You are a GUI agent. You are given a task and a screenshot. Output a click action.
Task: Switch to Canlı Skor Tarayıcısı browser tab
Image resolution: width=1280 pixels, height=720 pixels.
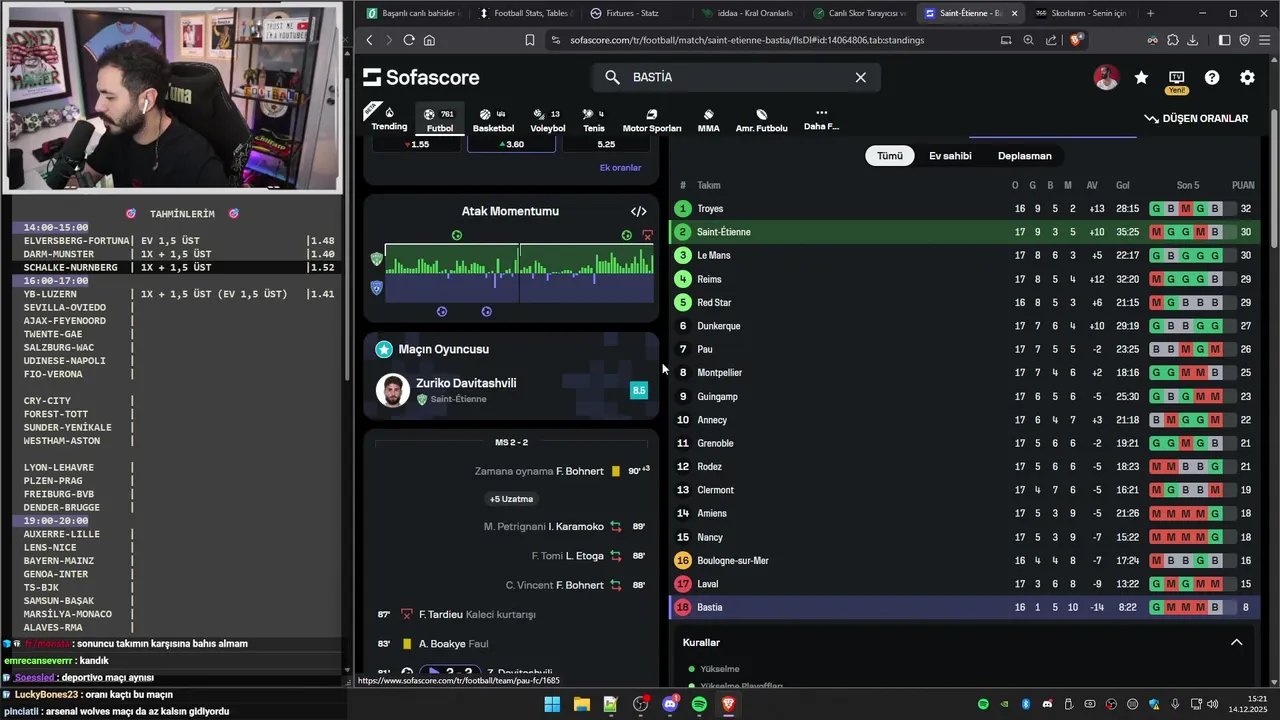point(858,13)
